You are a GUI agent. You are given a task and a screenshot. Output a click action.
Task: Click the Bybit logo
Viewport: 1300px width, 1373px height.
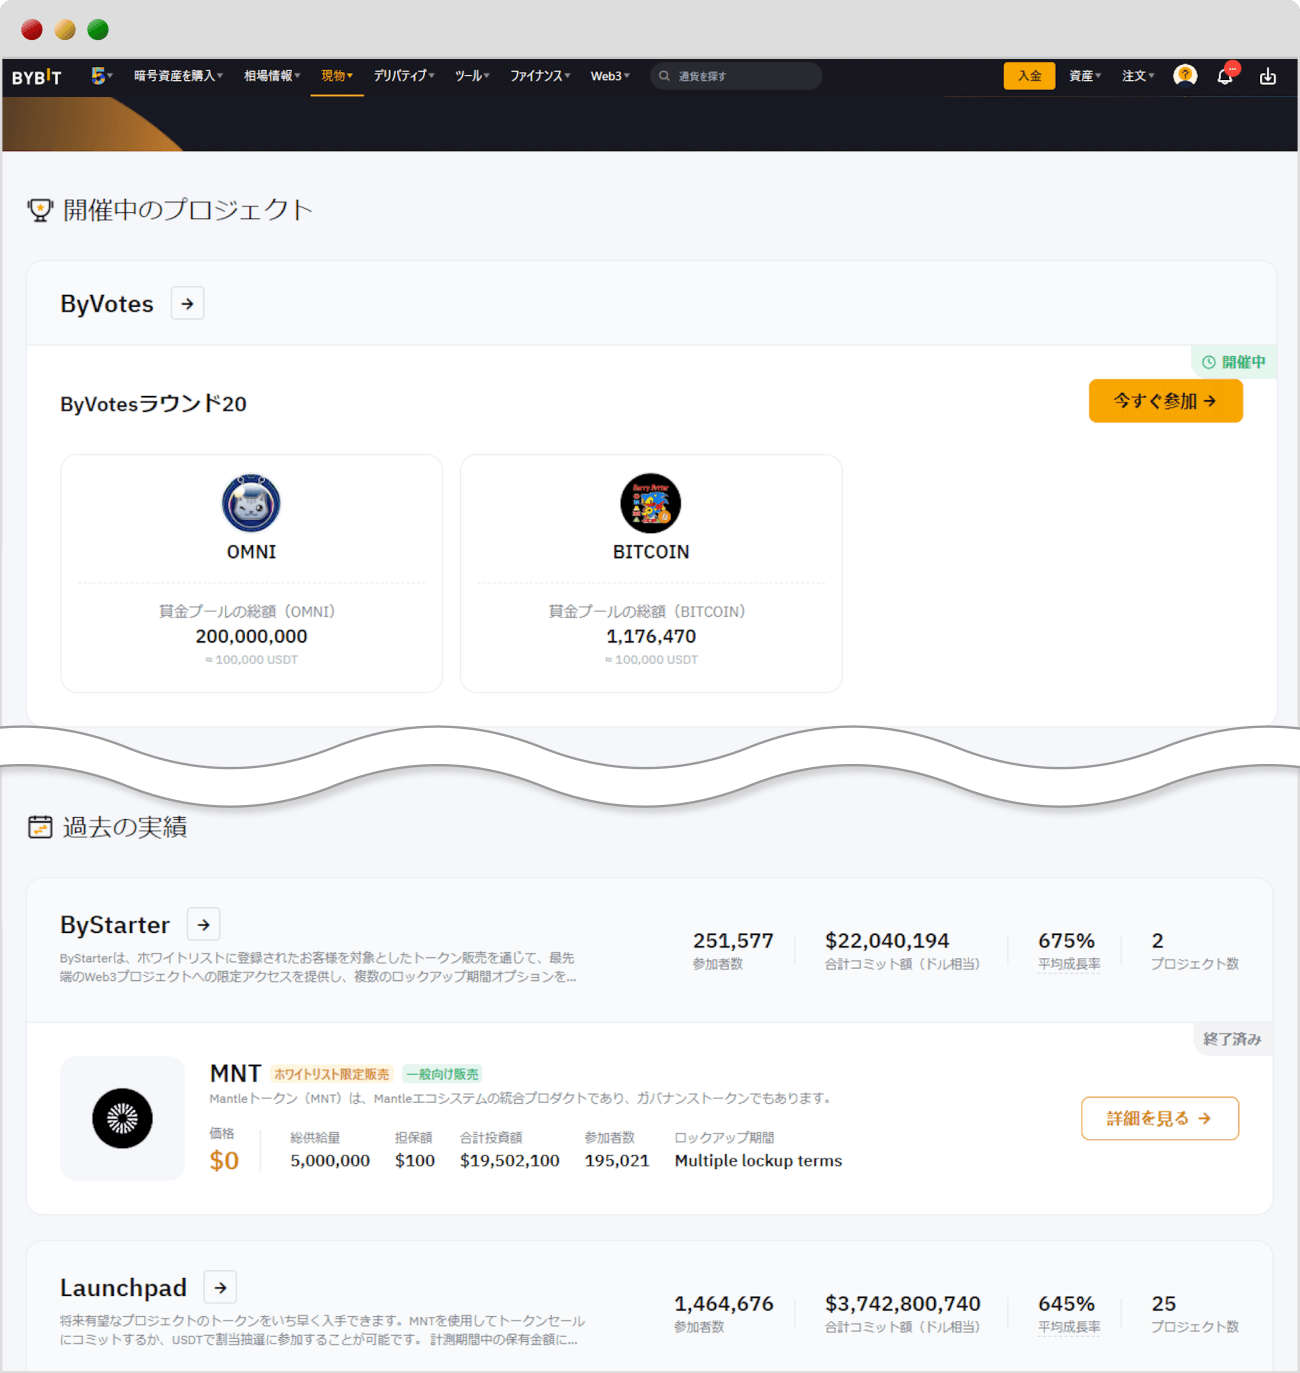[x=37, y=77]
